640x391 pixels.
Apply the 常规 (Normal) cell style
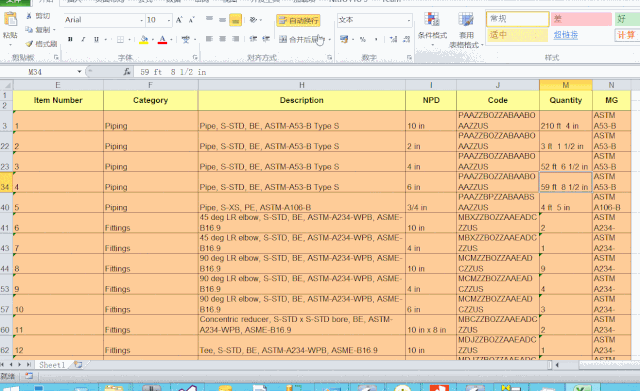518,19
